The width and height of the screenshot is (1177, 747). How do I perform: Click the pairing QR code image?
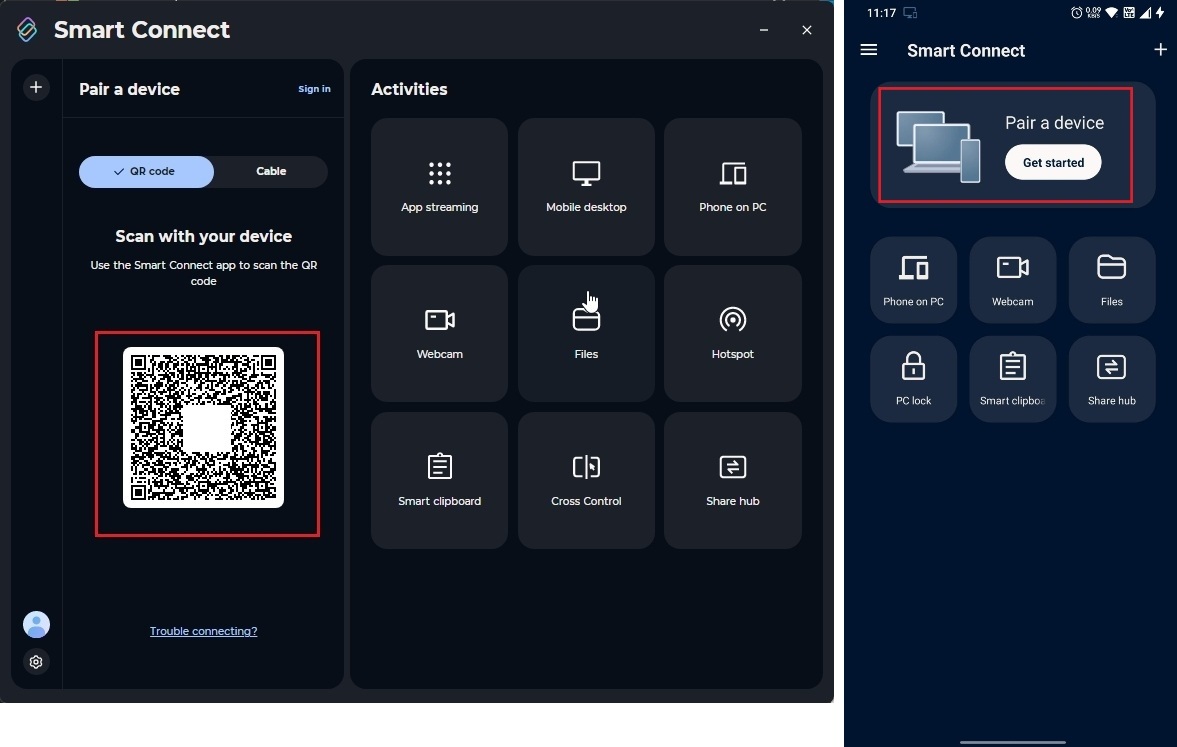click(x=204, y=428)
